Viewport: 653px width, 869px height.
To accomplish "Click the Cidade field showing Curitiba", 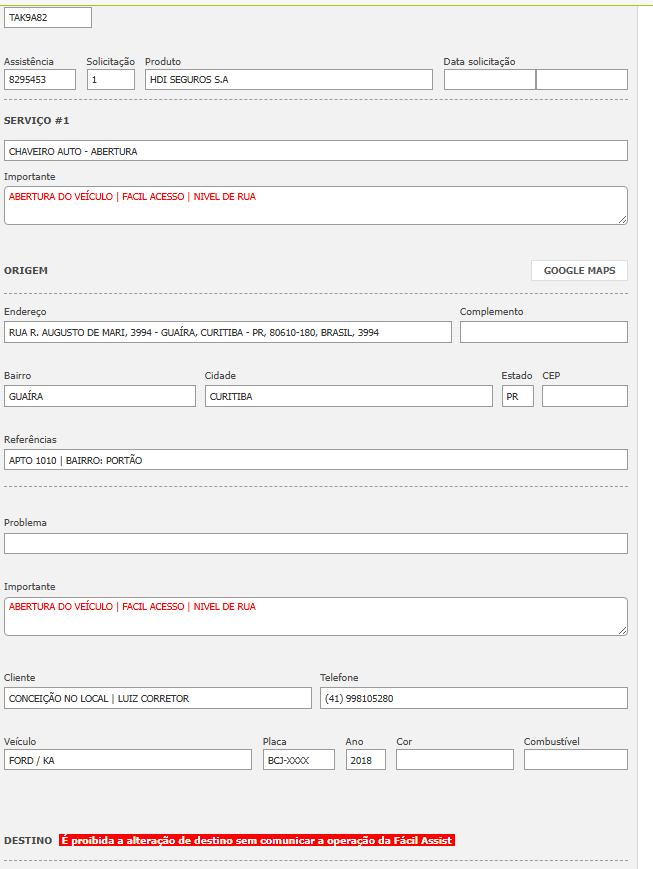I will [x=348, y=396].
